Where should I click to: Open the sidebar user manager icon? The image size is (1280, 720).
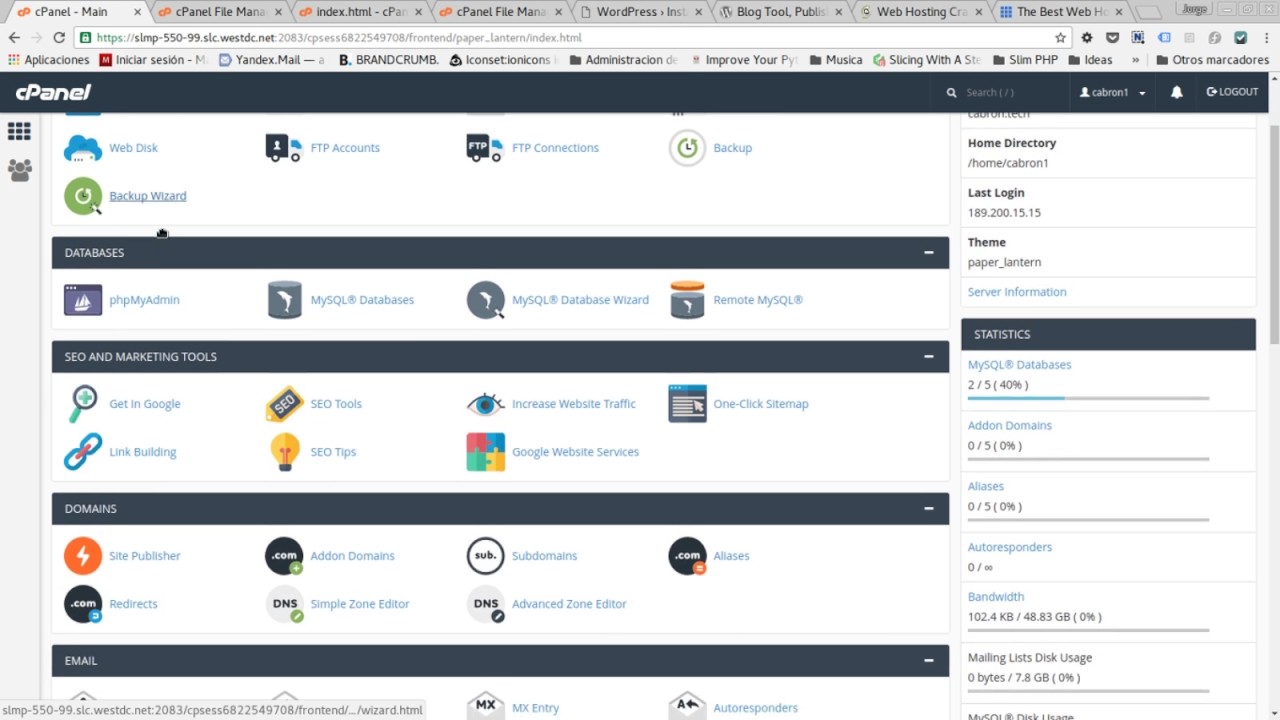[19, 170]
